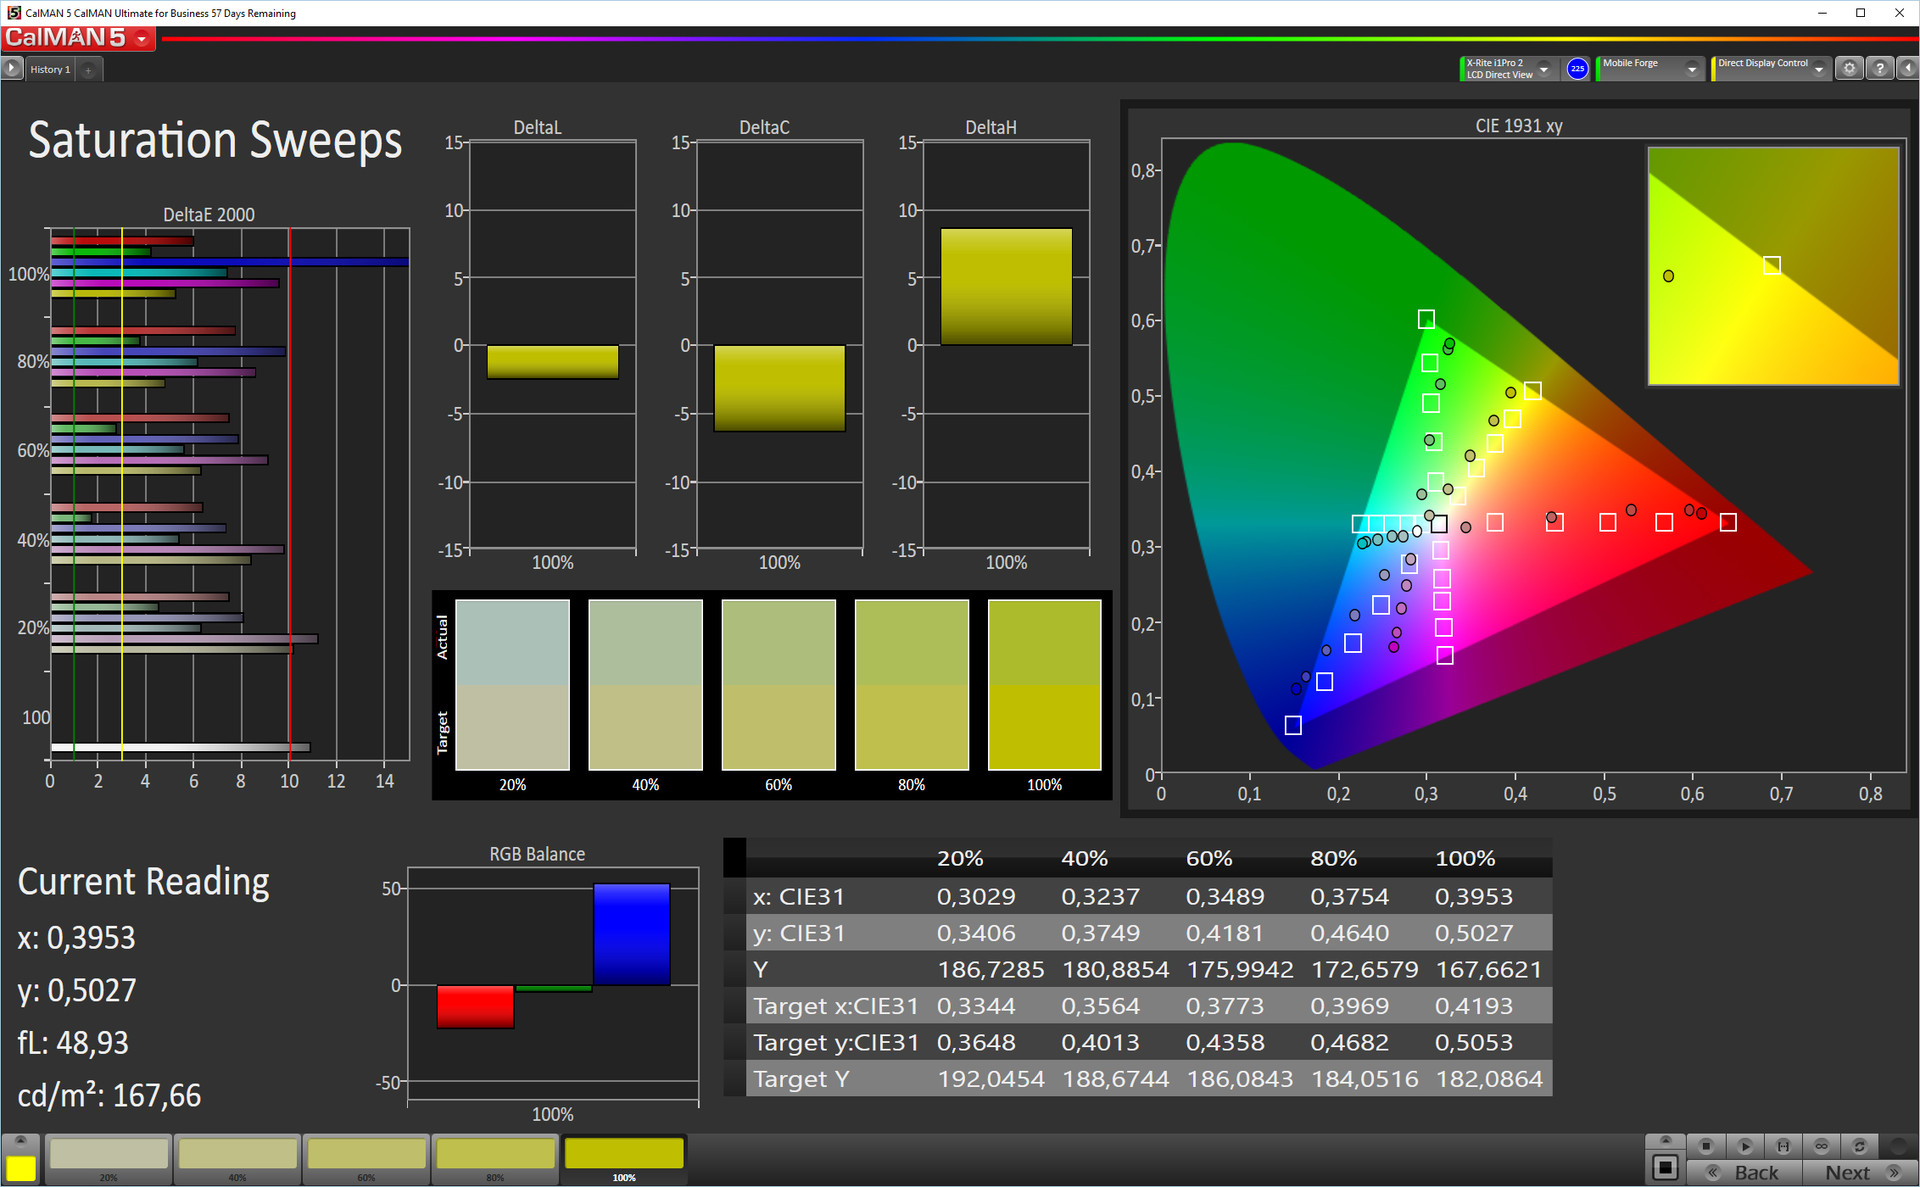Go Back to the previous page
The height and width of the screenshot is (1187, 1920).
1745,1172
